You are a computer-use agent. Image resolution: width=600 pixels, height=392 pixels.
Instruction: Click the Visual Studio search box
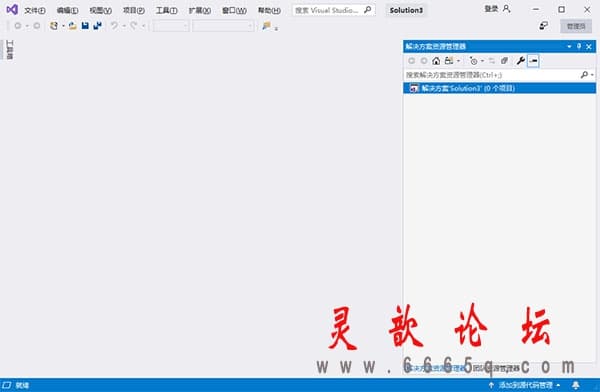tap(334, 10)
